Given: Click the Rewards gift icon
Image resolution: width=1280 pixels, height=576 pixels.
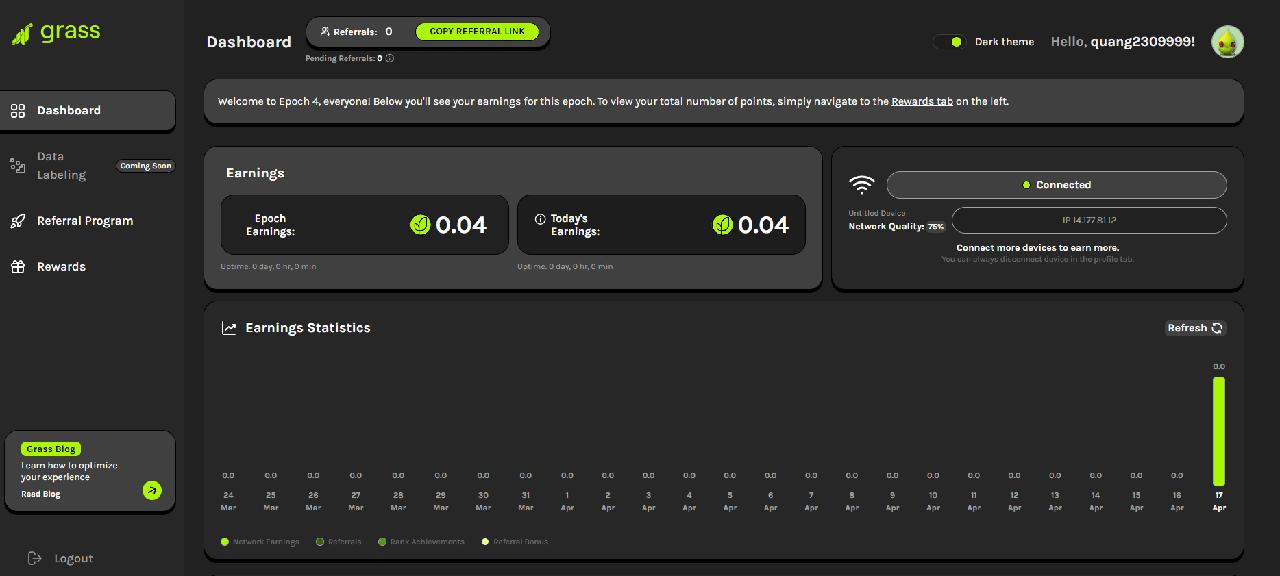Looking at the screenshot, I should click(x=18, y=267).
